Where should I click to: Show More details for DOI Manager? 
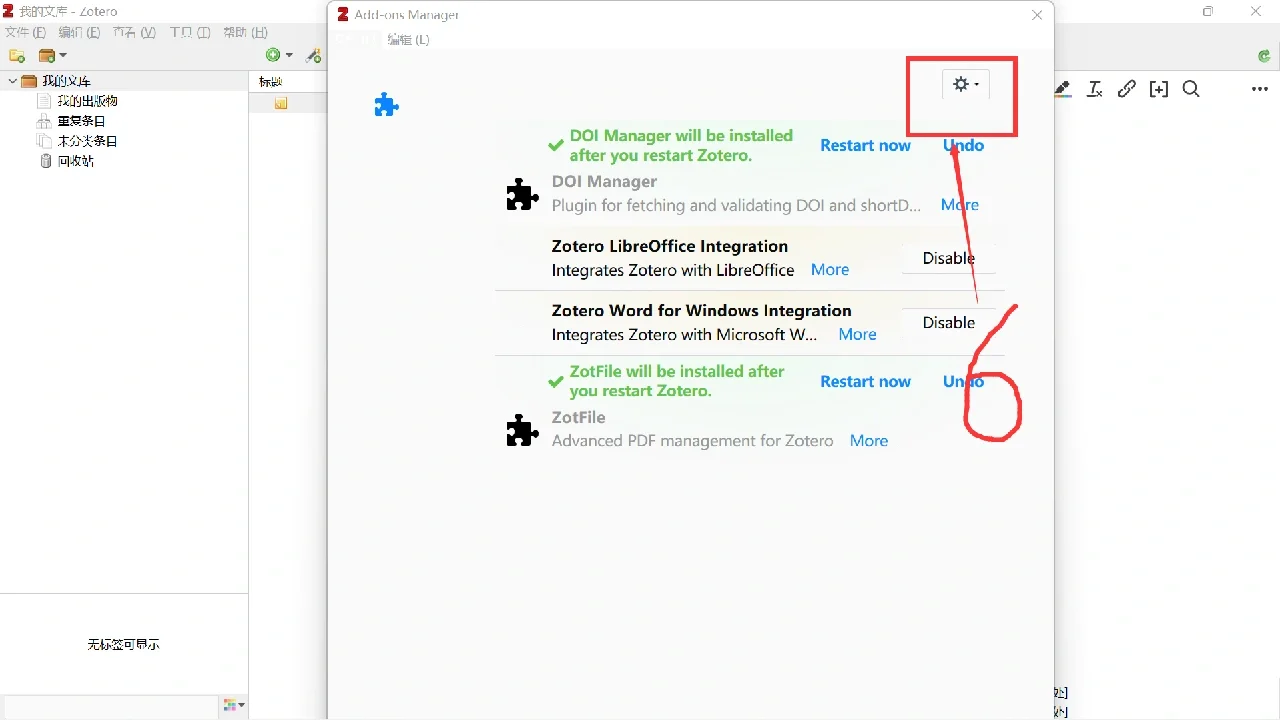click(x=960, y=204)
